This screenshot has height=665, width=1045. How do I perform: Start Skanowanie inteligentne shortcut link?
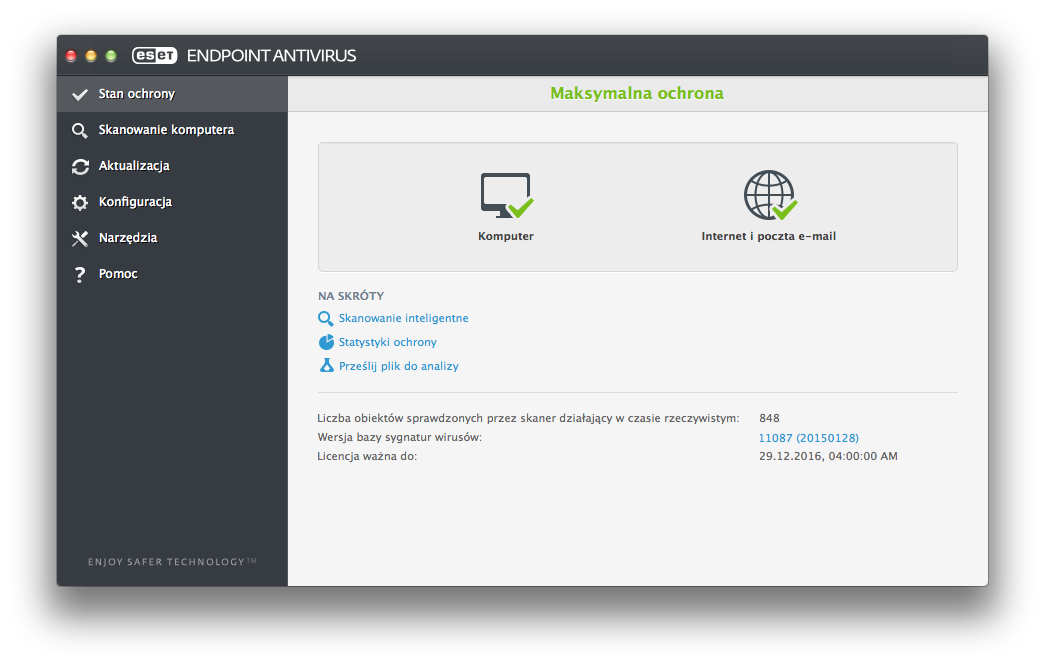point(403,319)
